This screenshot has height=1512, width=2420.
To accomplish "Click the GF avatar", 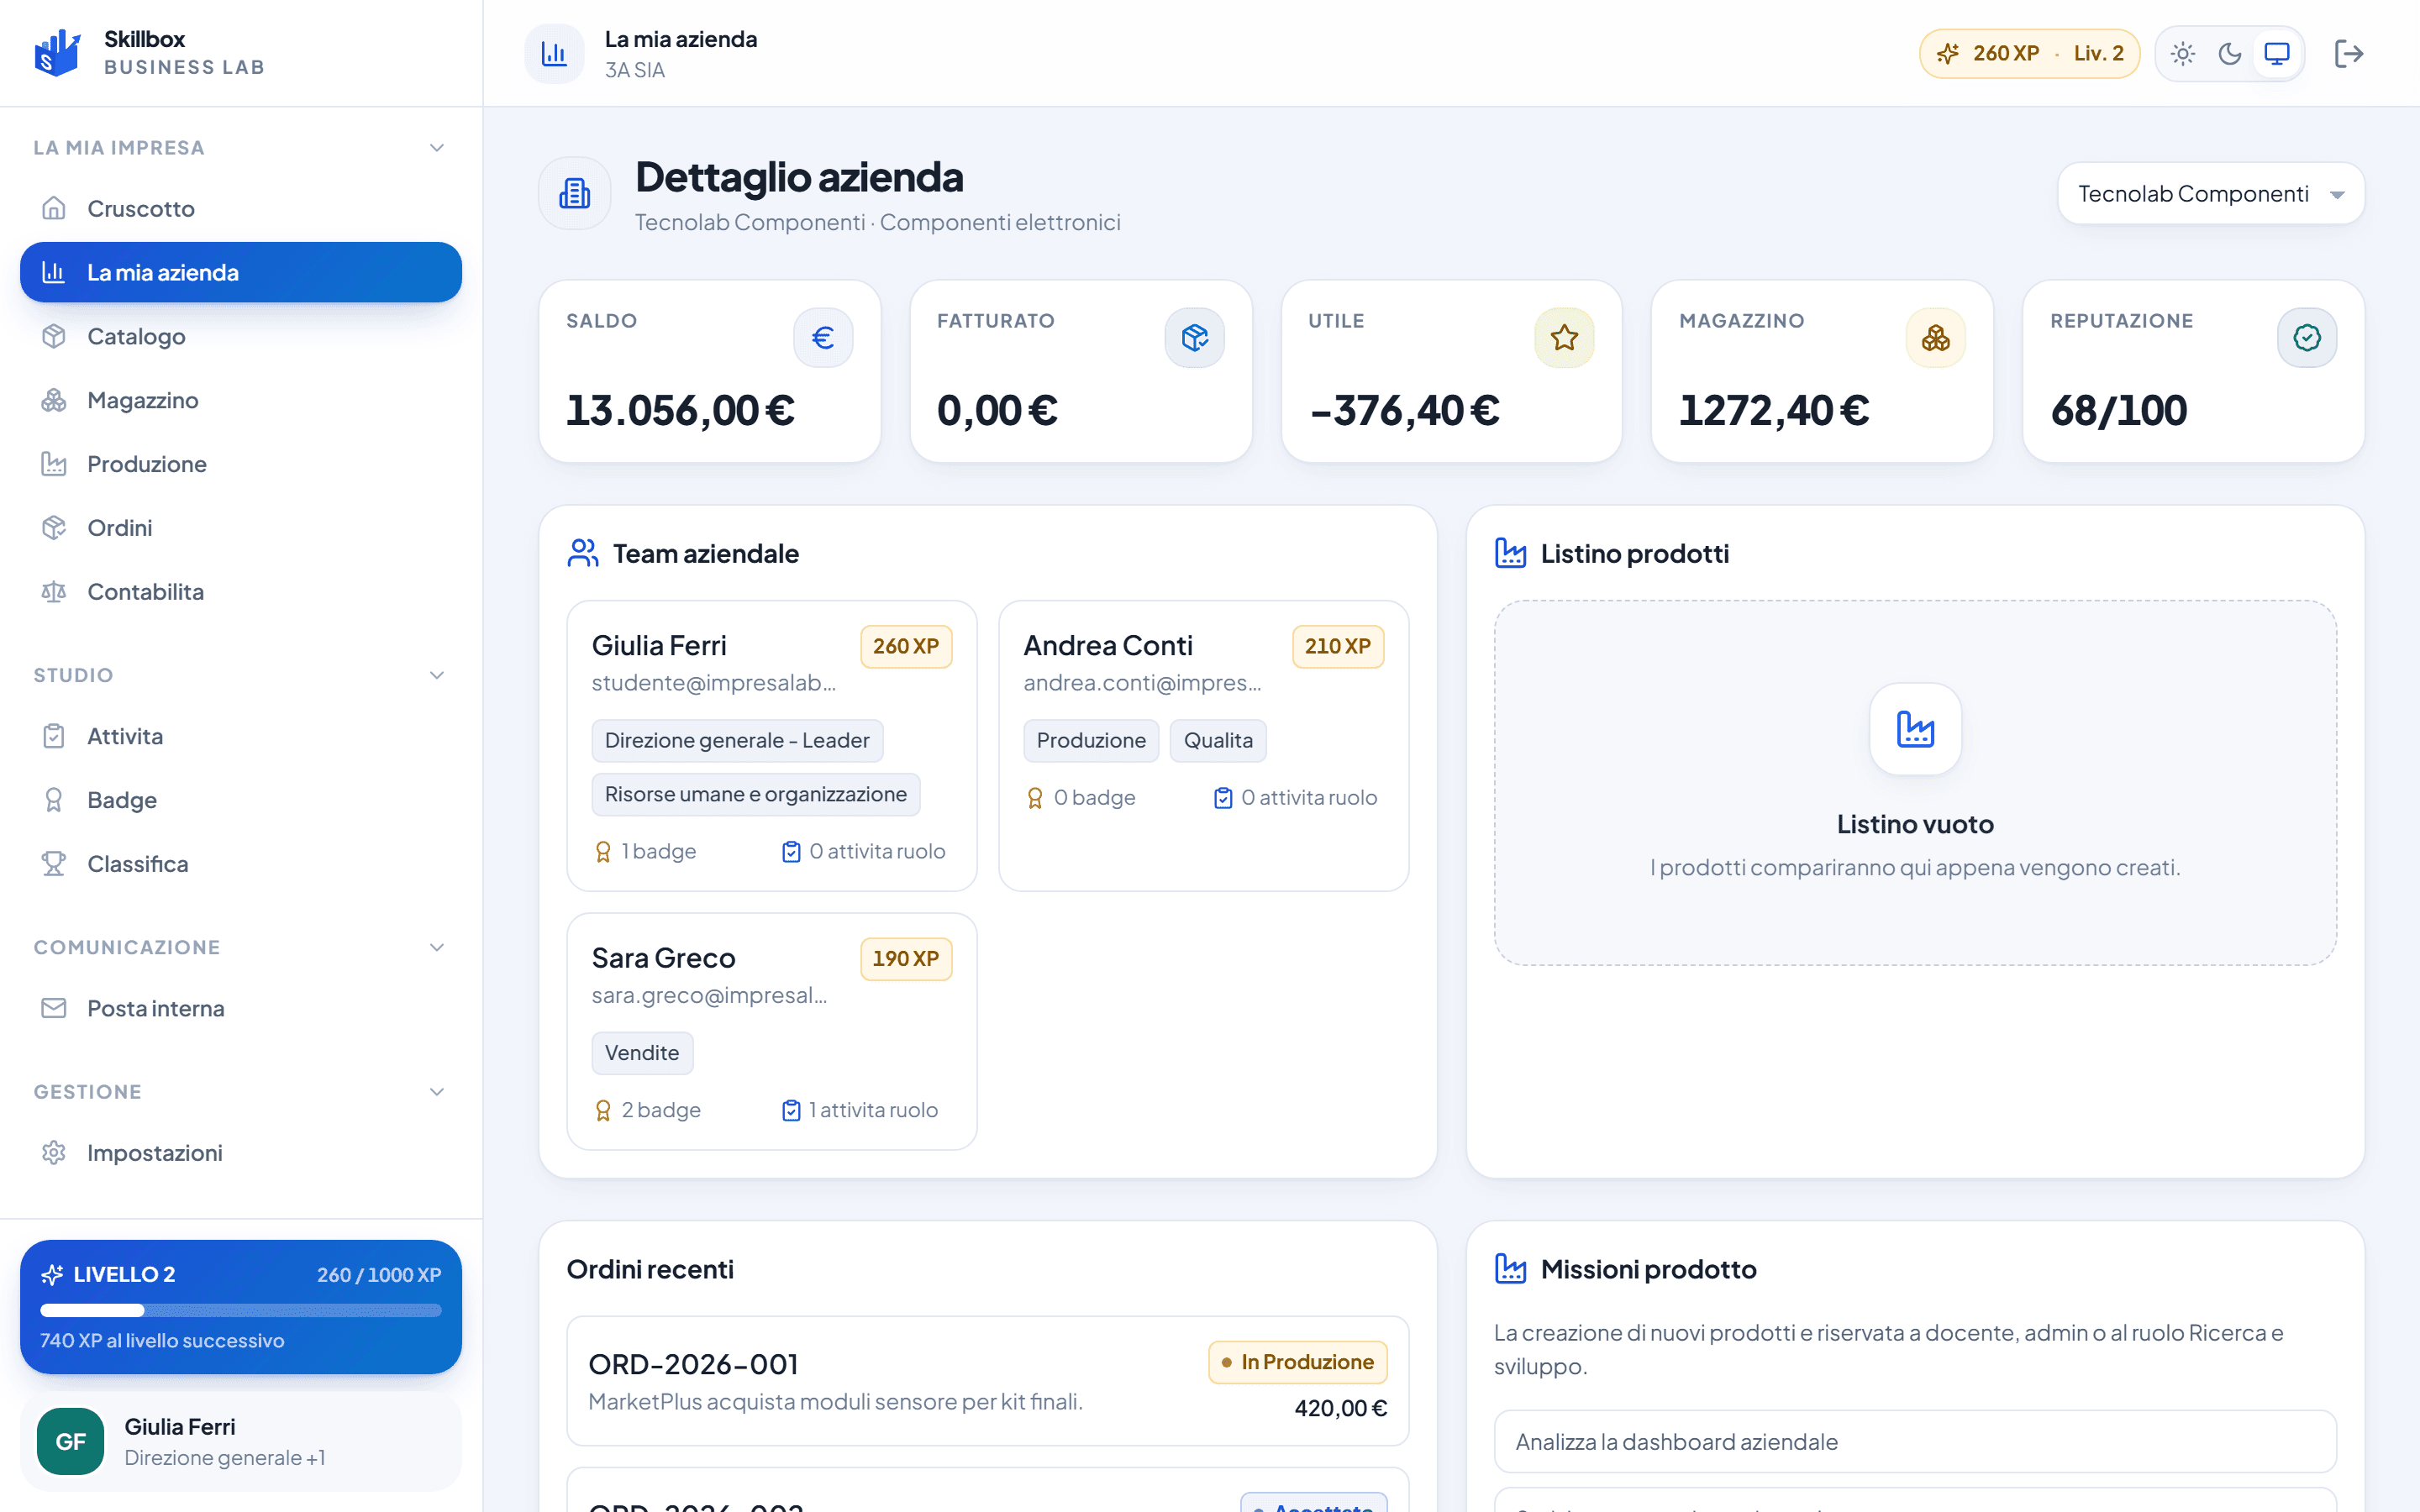I will [x=70, y=1442].
